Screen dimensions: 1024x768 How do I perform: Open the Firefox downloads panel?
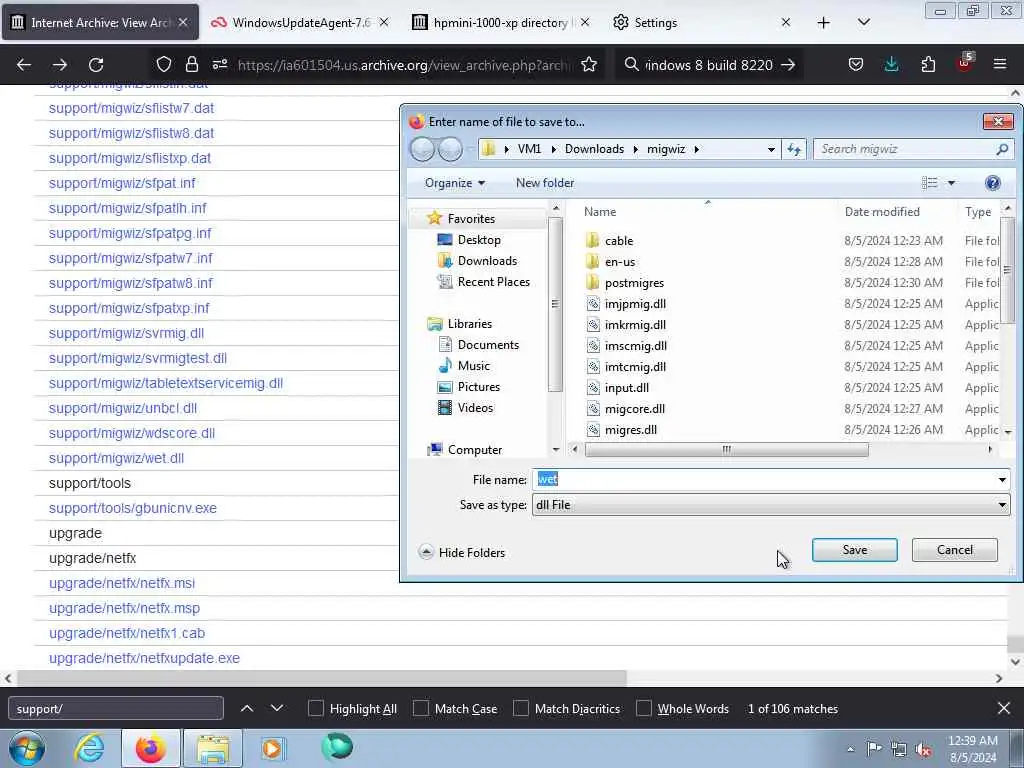(x=891, y=64)
